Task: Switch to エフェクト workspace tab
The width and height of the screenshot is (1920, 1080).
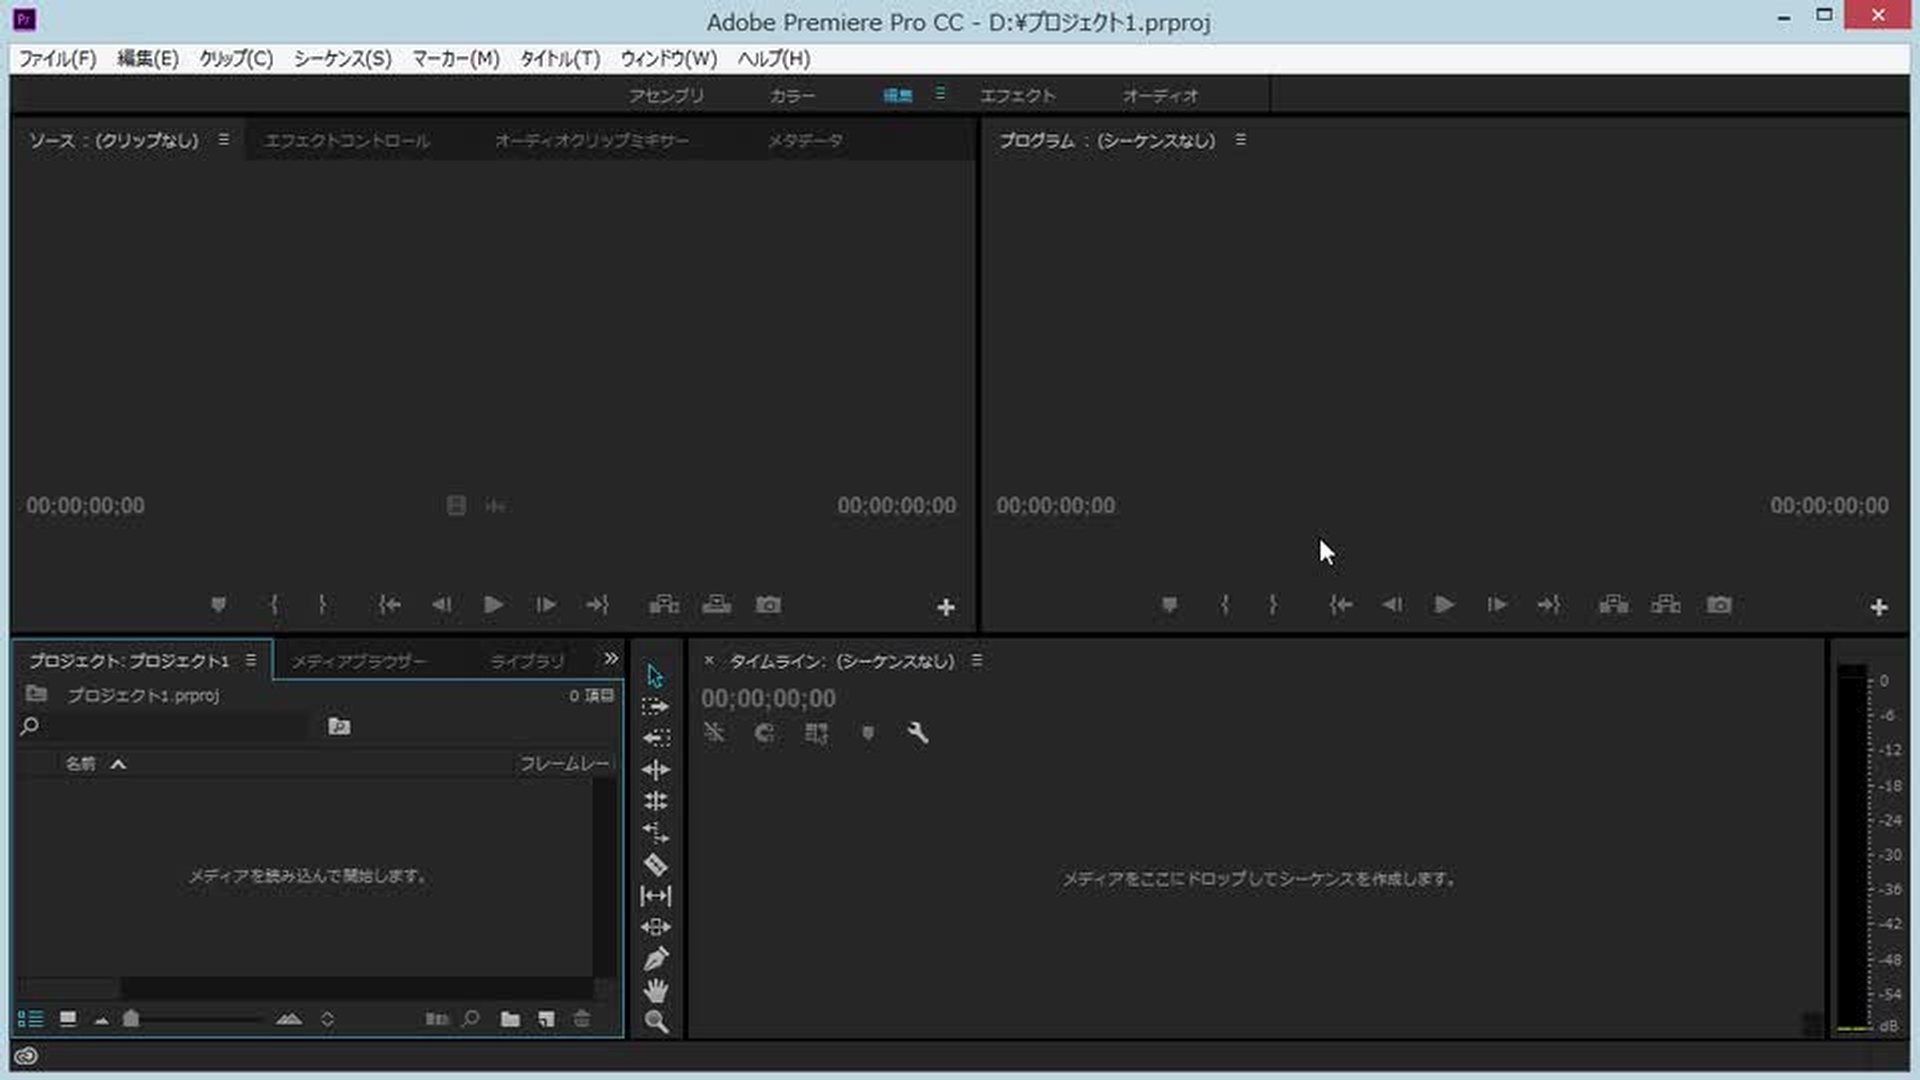Action: coord(1017,95)
